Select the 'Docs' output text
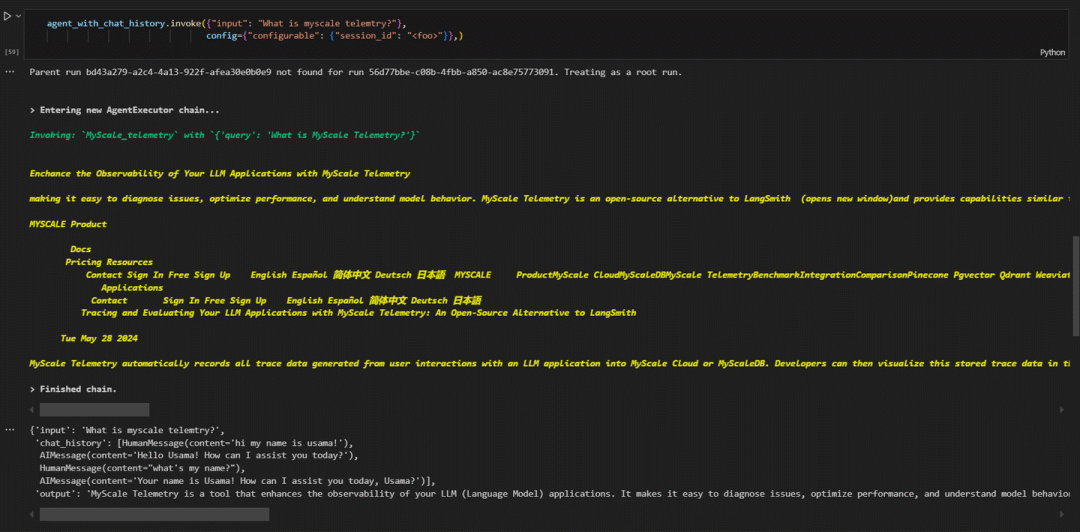This screenshot has width=1080, height=532. tap(81, 249)
